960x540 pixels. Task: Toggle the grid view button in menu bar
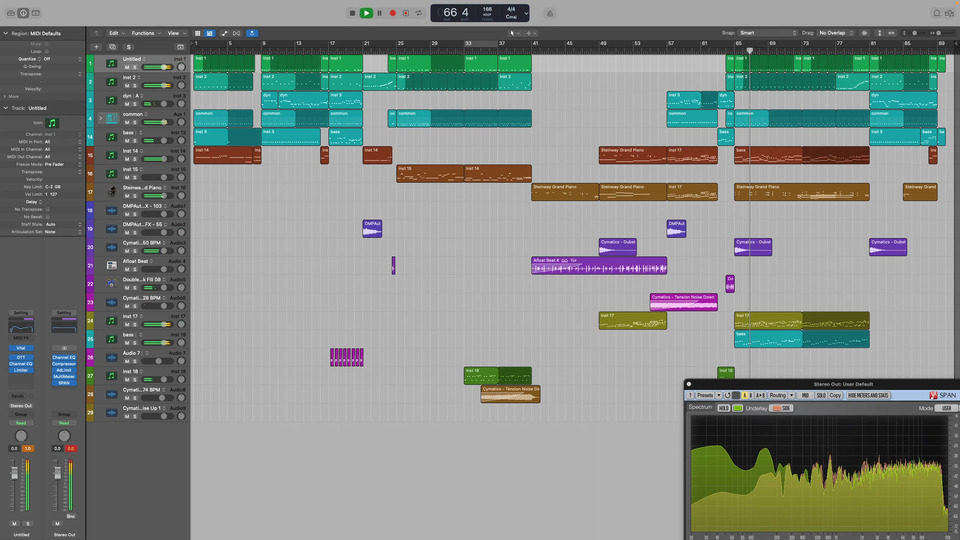coord(197,33)
